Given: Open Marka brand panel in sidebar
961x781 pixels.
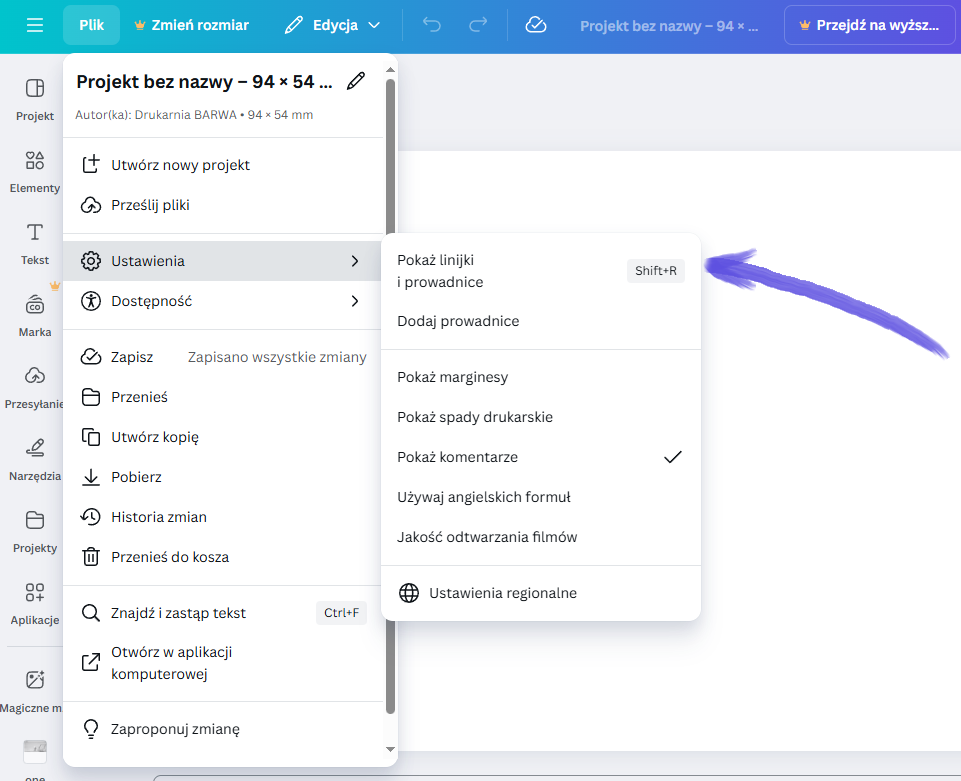Looking at the screenshot, I should coord(35,314).
